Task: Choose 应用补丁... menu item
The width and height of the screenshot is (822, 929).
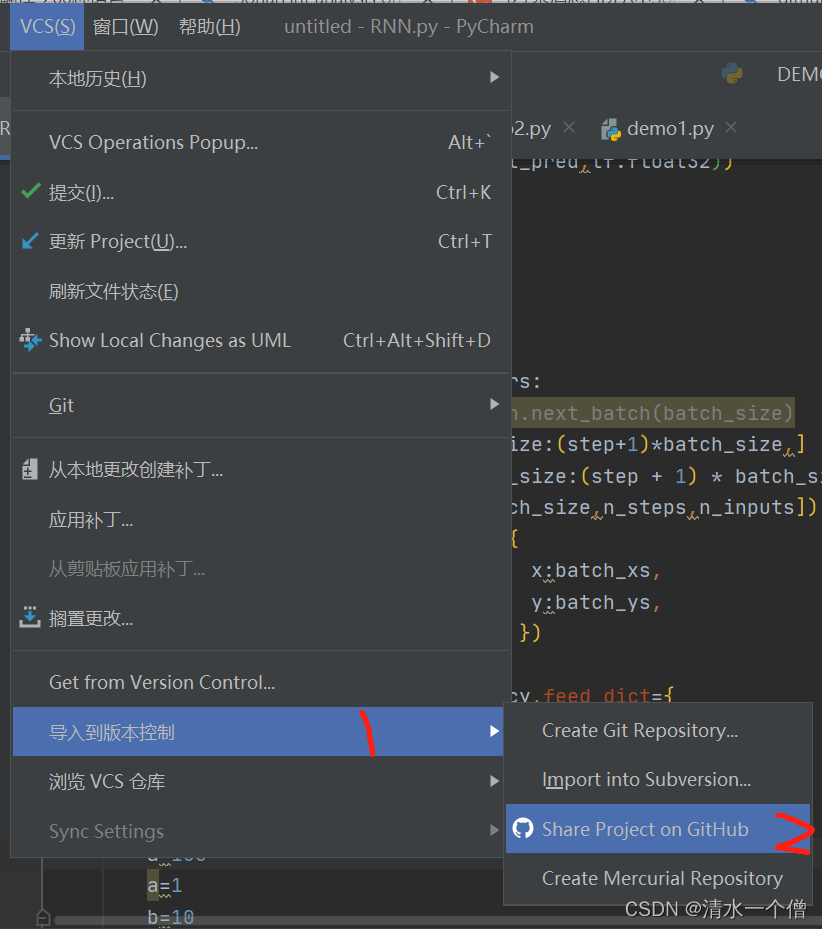Action: click(x=261, y=520)
